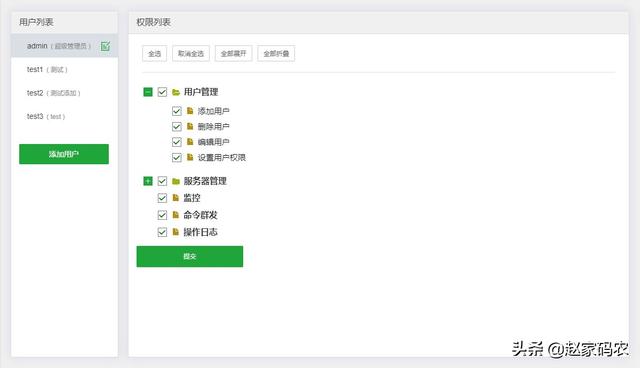Screen dimensions: 640x368
Task: Click the 添加用户 permission label in tree
Action: (x=213, y=111)
